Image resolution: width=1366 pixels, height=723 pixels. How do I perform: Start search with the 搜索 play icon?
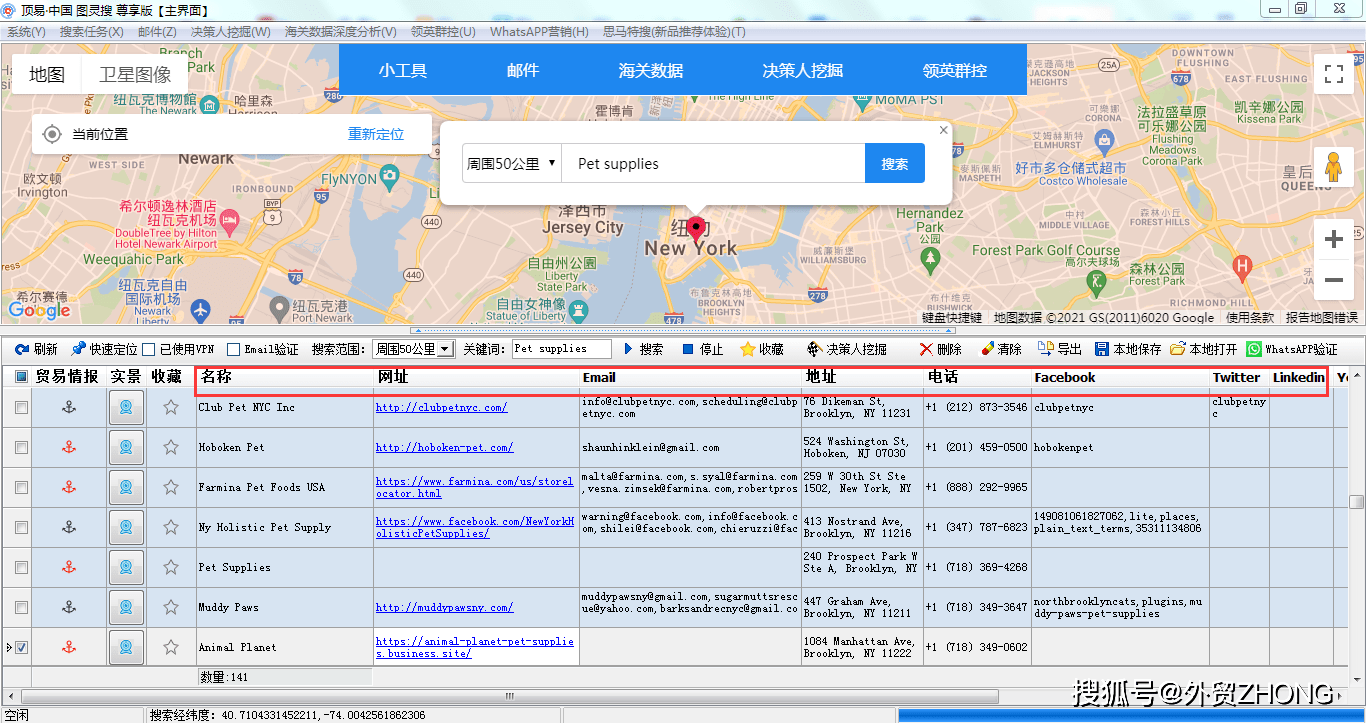629,349
